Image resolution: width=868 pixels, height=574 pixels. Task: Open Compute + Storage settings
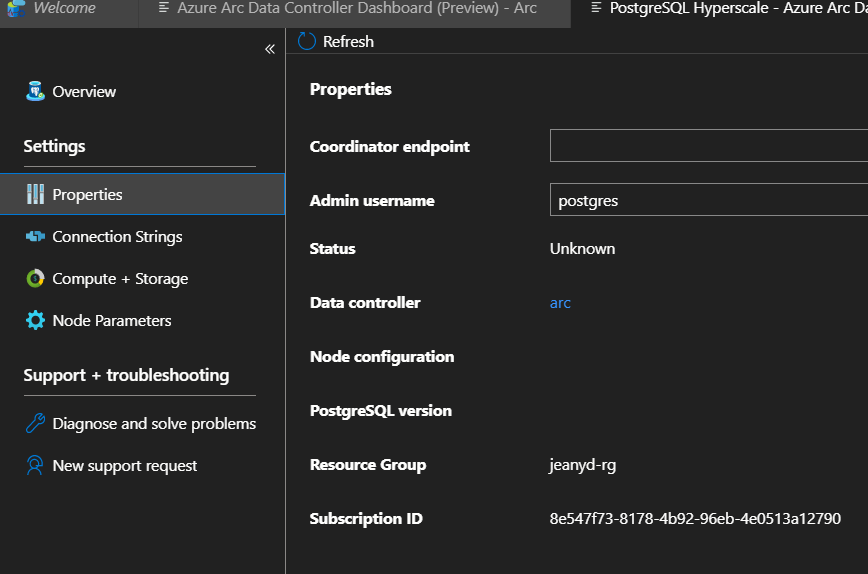point(120,279)
